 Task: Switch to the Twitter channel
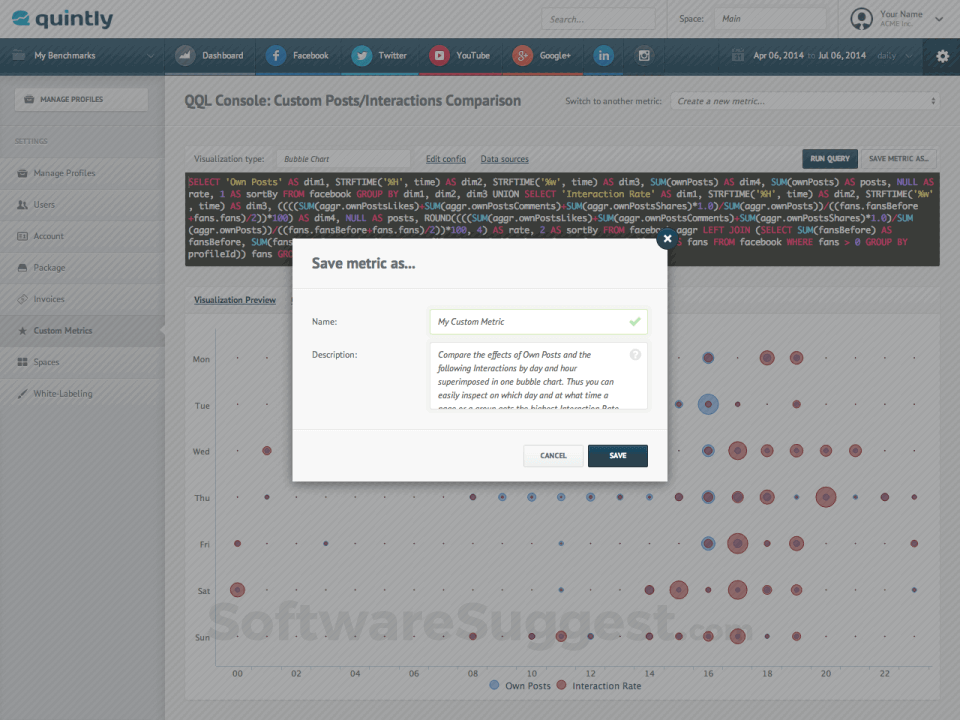(x=380, y=57)
